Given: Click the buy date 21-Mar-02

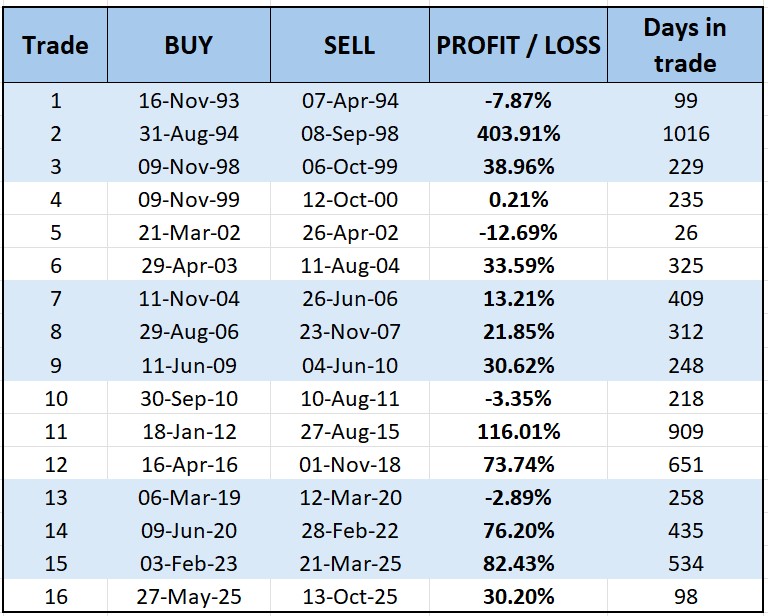Looking at the screenshot, I should click(189, 233).
